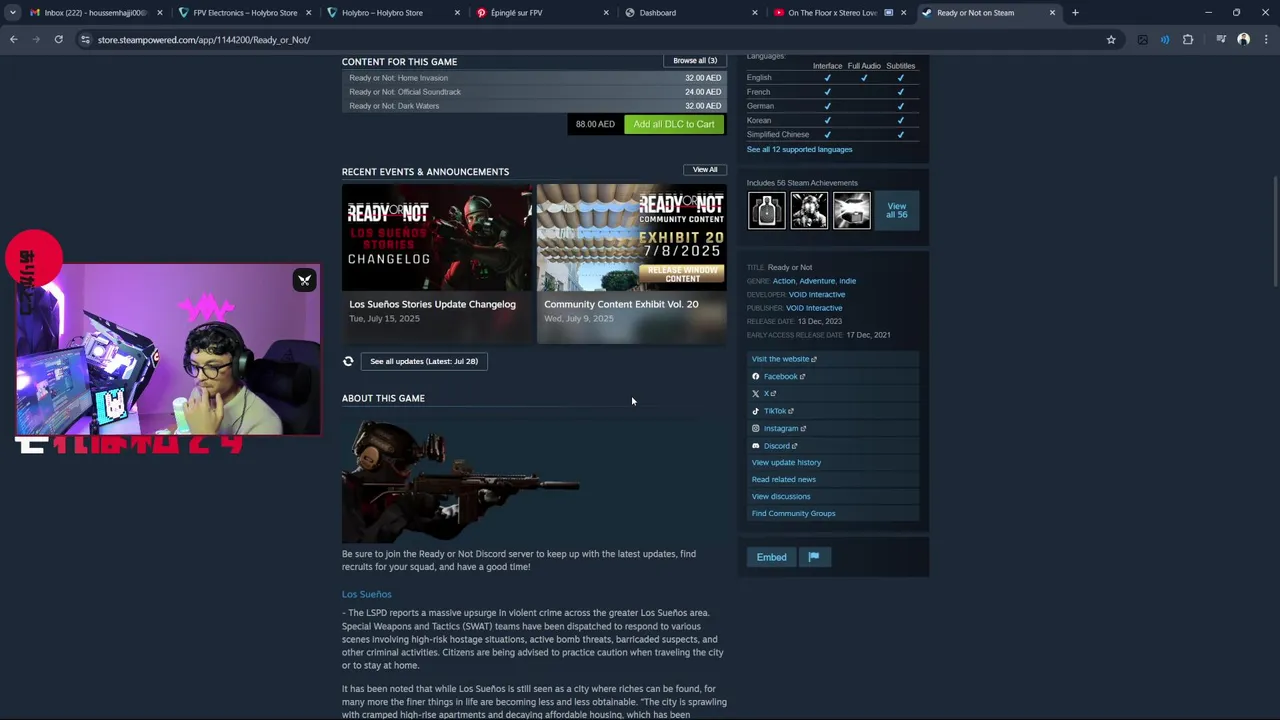1280x720 pixels.
Task: Open the tab search dropdown chevron
Action: pos(12,13)
